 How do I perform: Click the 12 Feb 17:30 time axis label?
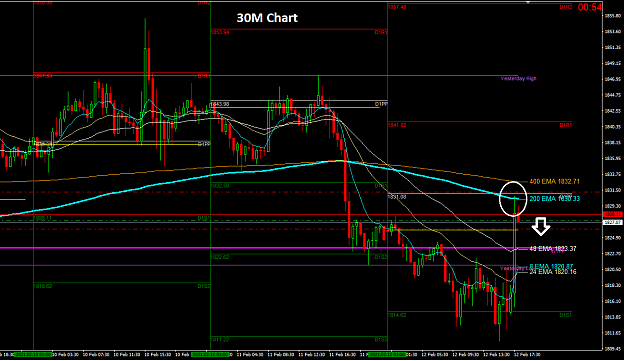click(x=527, y=354)
